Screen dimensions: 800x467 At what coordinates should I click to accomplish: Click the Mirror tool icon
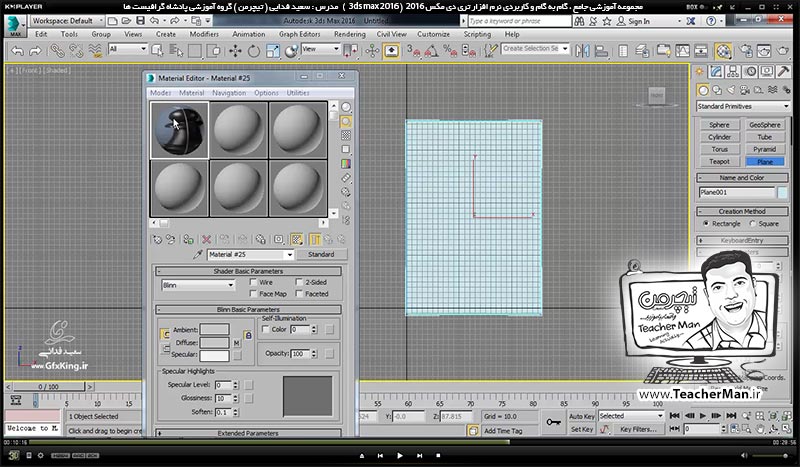coord(582,51)
